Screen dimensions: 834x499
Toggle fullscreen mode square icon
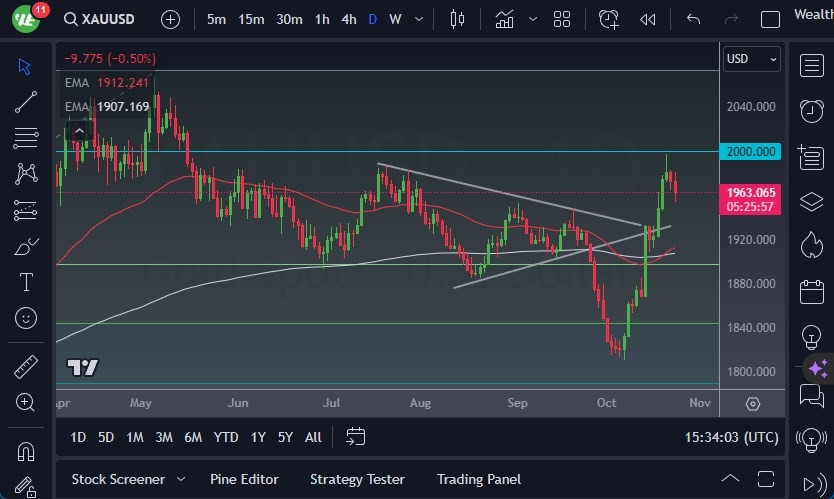tap(770, 19)
